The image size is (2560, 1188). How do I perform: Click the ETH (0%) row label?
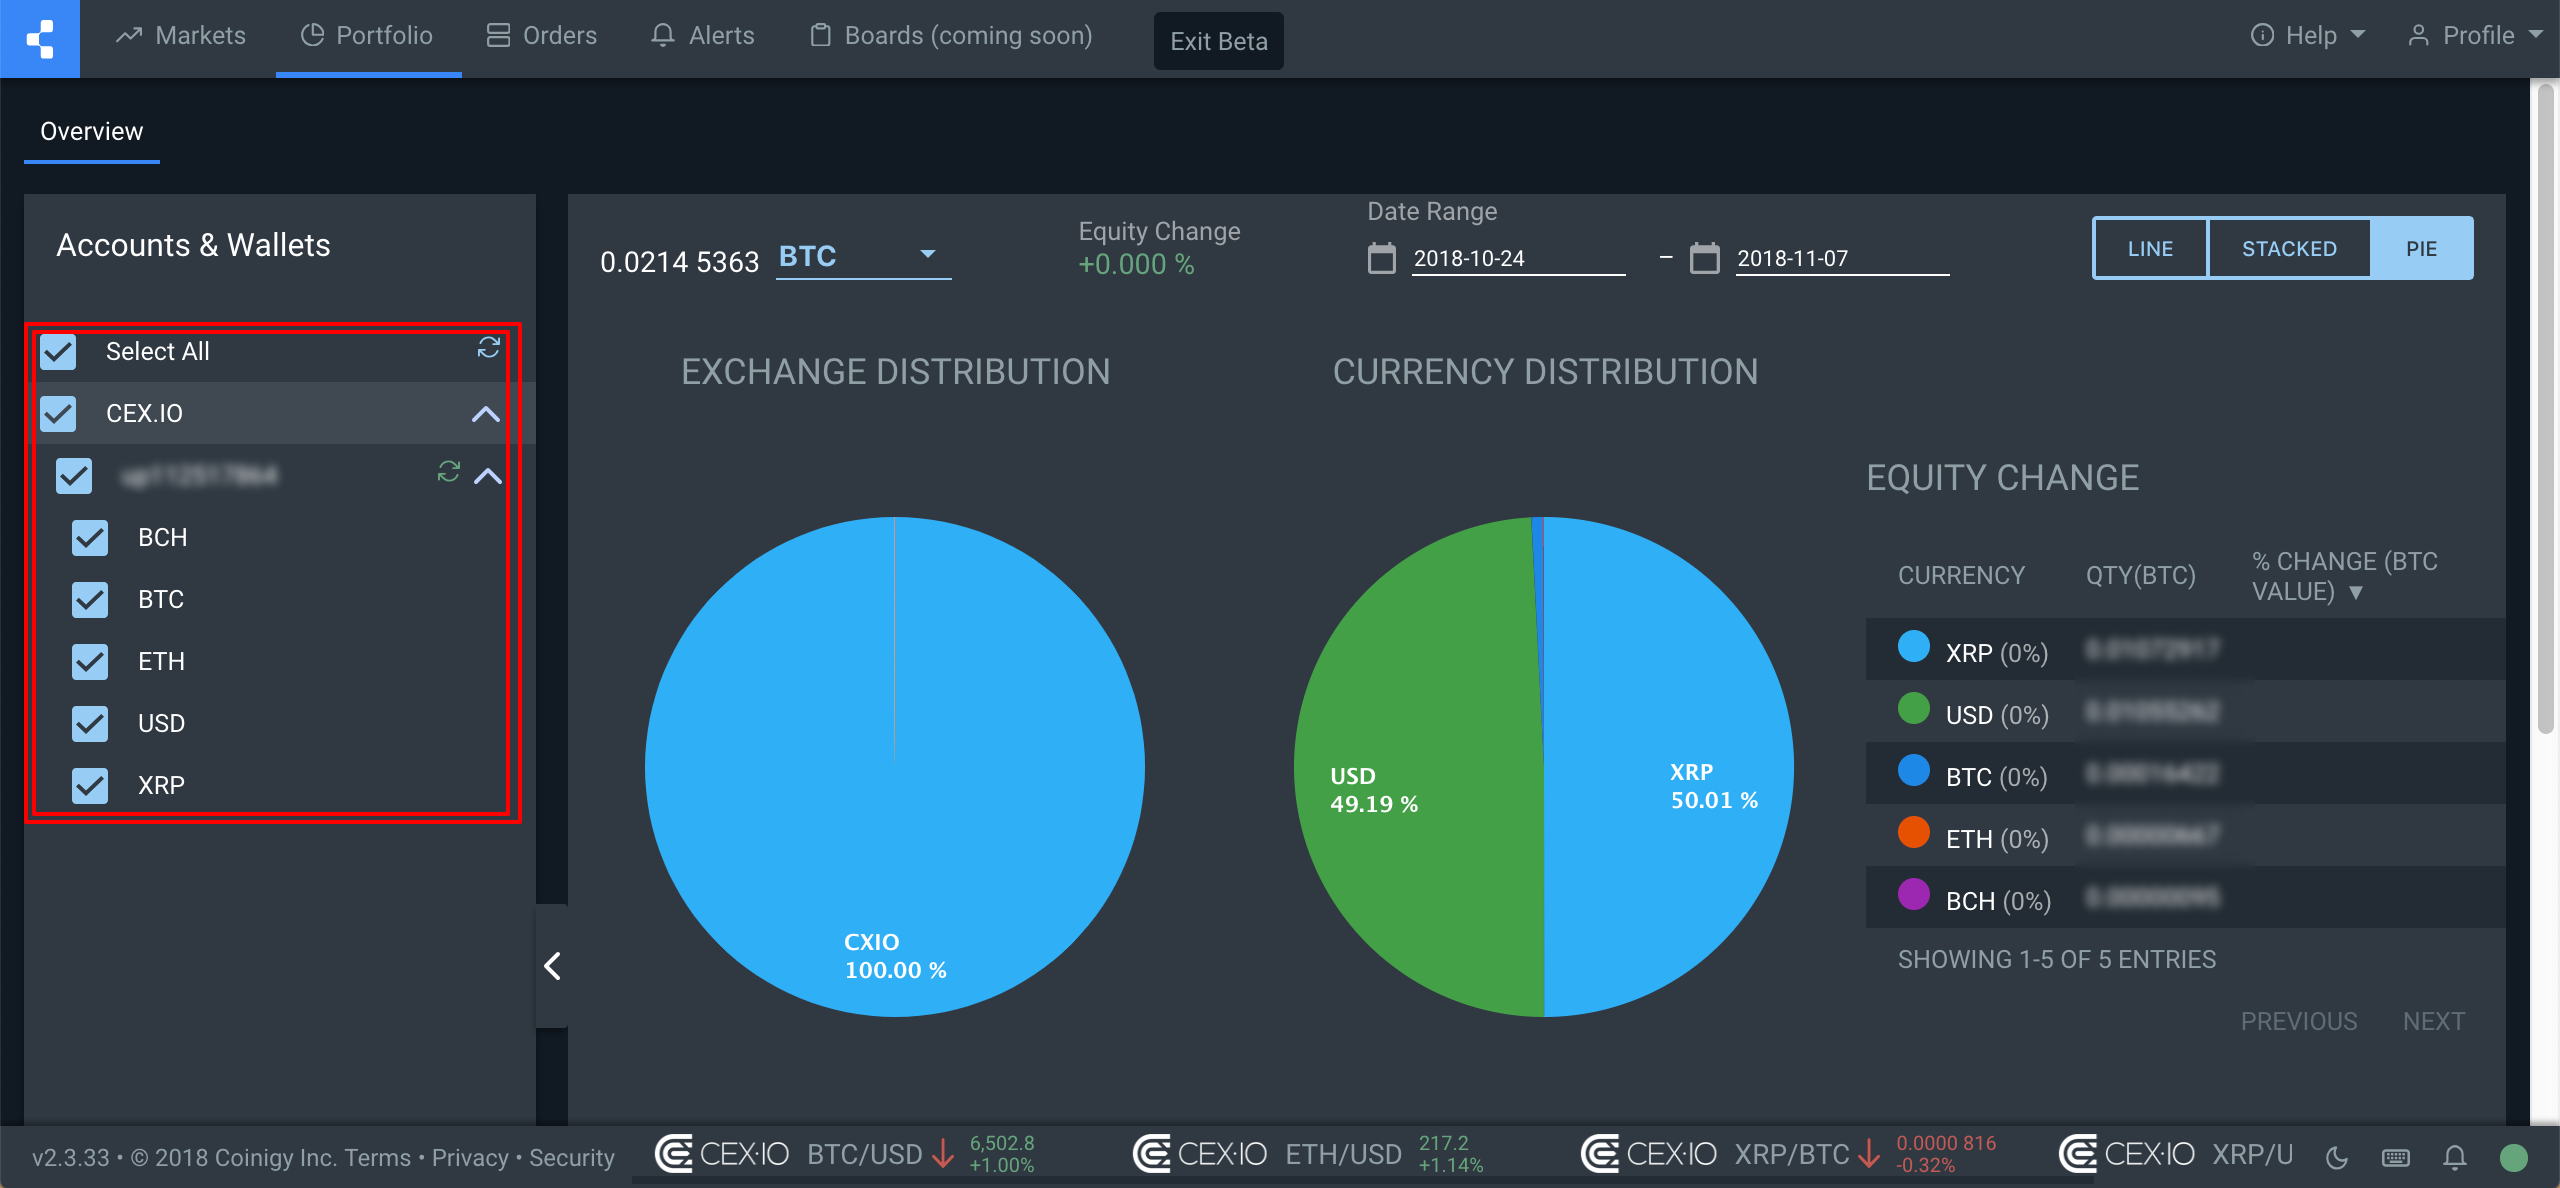[1997, 839]
